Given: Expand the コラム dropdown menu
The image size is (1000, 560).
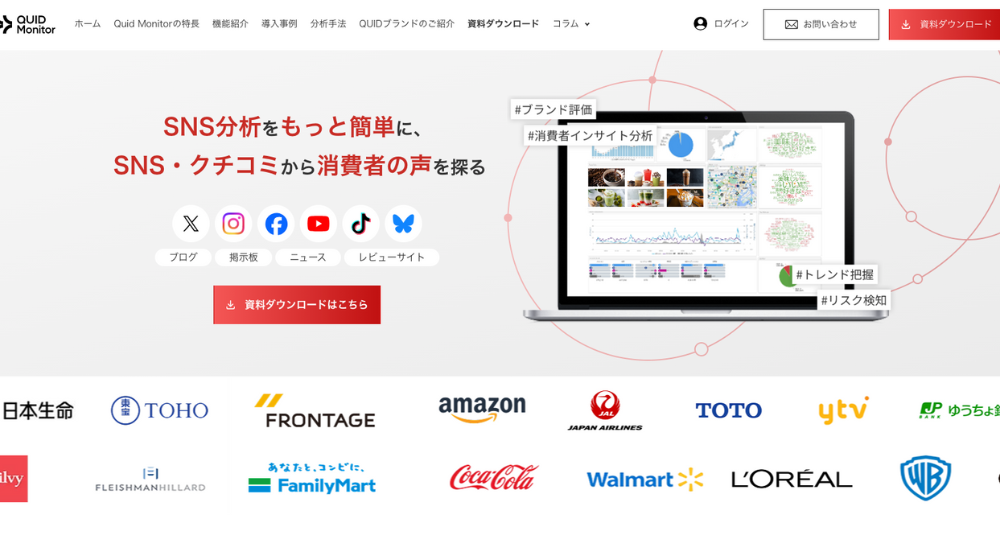Looking at the screenshot, I should coord(571,24).
